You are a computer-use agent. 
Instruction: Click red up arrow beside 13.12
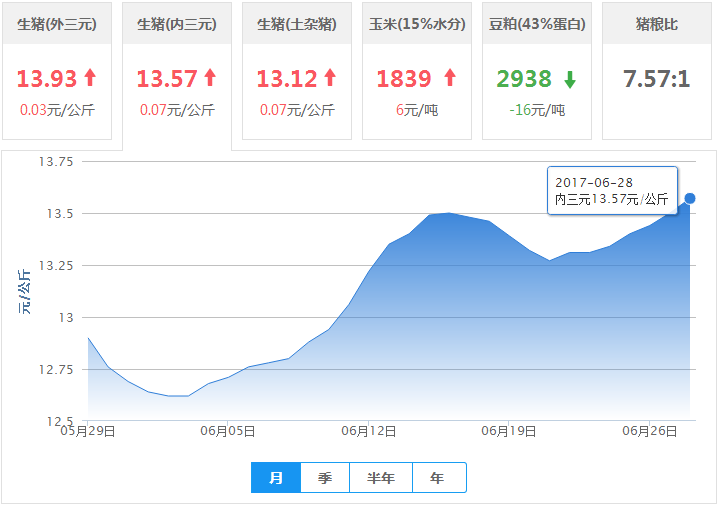pos(330,78)
